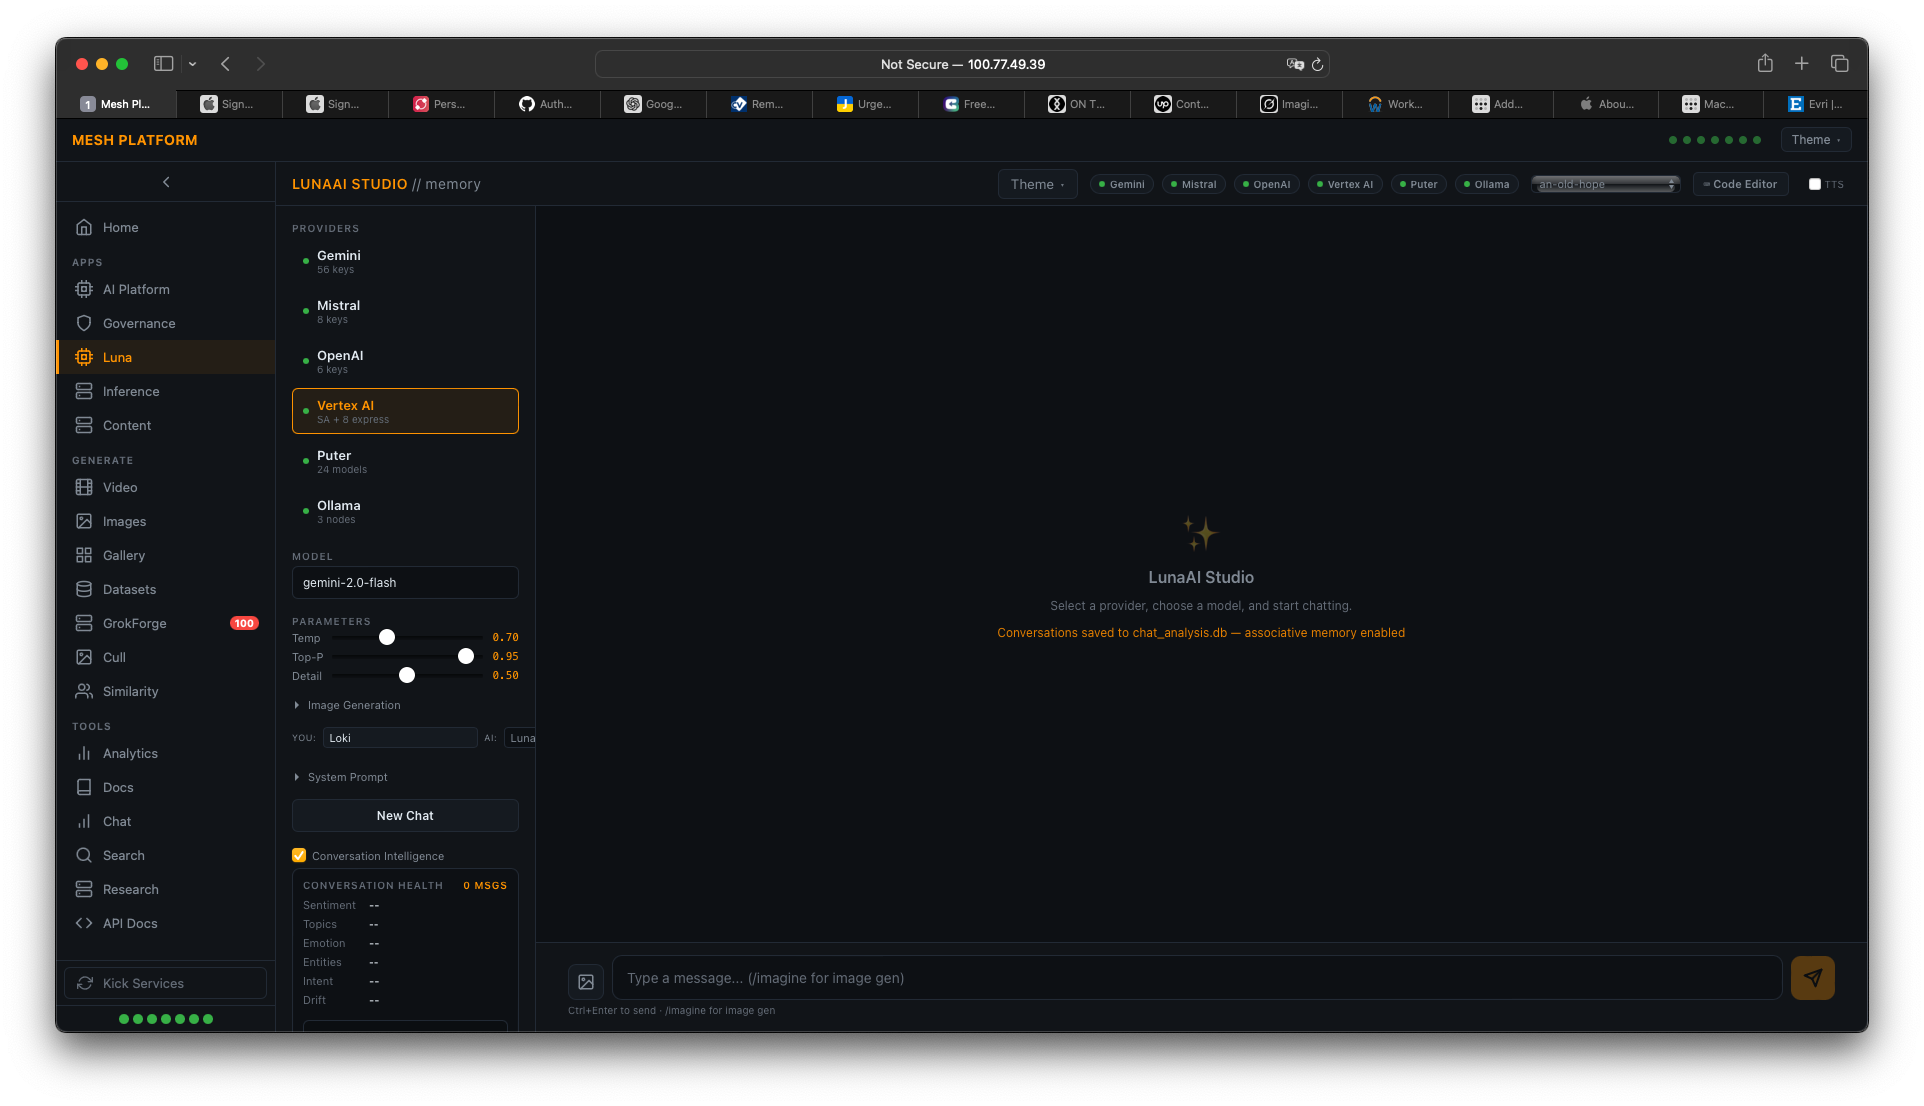The height and width of the screenshot is (1106, 1924).
Task: Open the Similarity tool in the sidebar
Action: (x=131, y=691)
